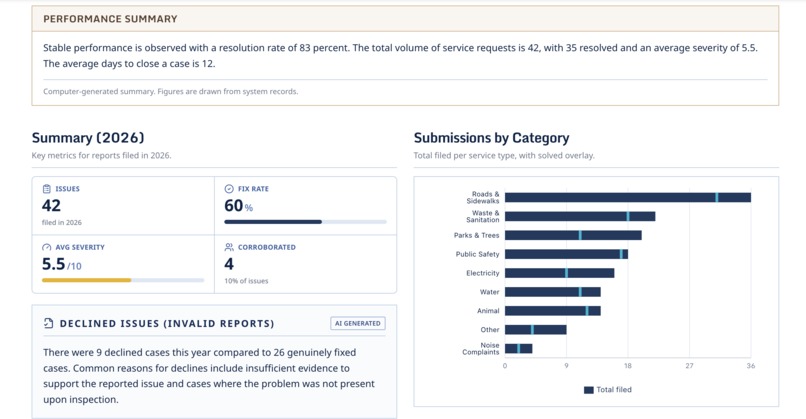The image size is (806, 419).
Task: Click the Total filed legend swatch
Action: [589, 390]
